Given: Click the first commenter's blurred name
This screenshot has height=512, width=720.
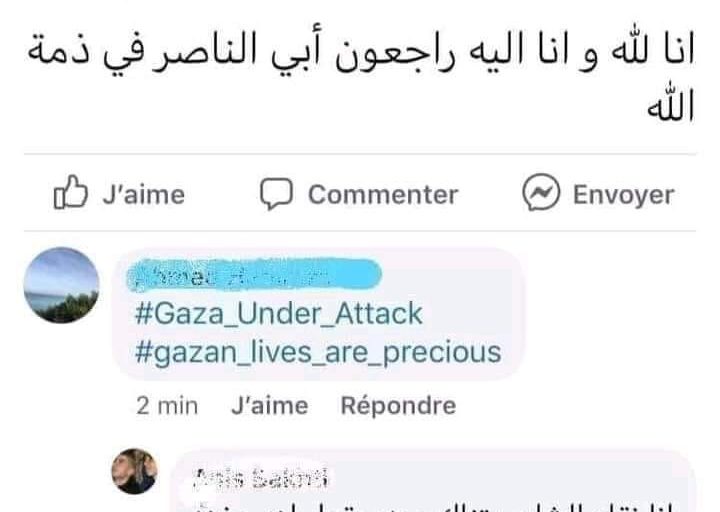Looking at the screenshot, I should [257, 274].
